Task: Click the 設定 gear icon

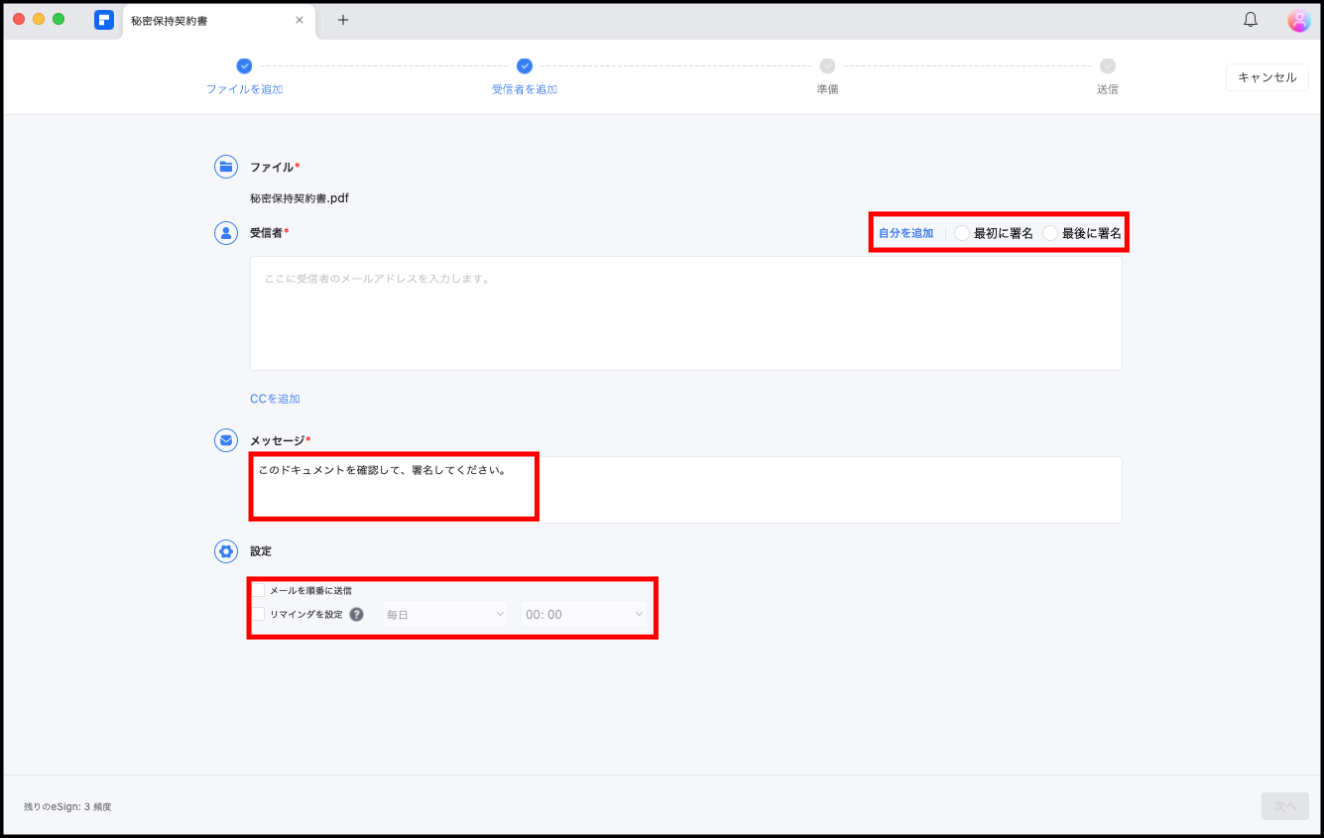Action: 226,551
